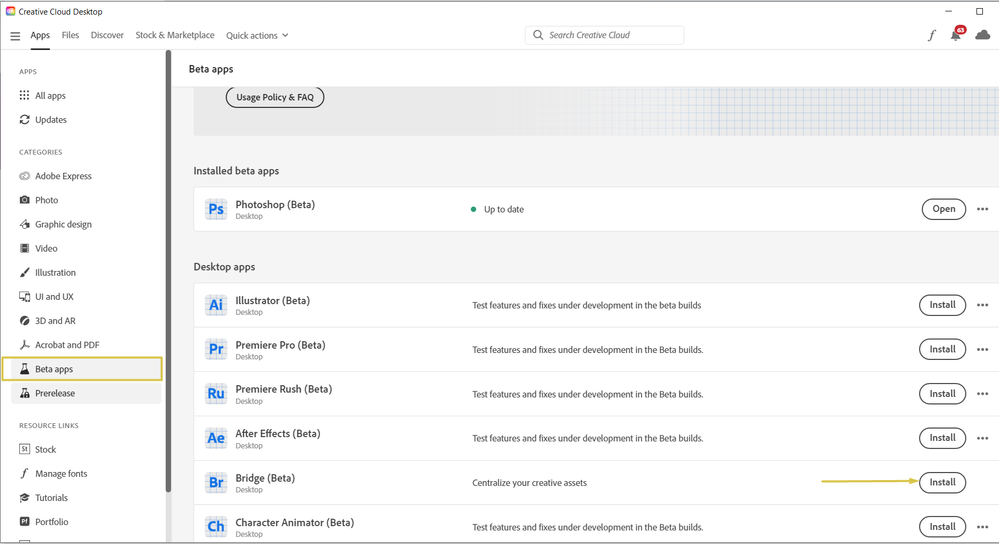This screenshot has width=999, height=544.
Task: Switch to the Files tab
Action: coord(70,35)
